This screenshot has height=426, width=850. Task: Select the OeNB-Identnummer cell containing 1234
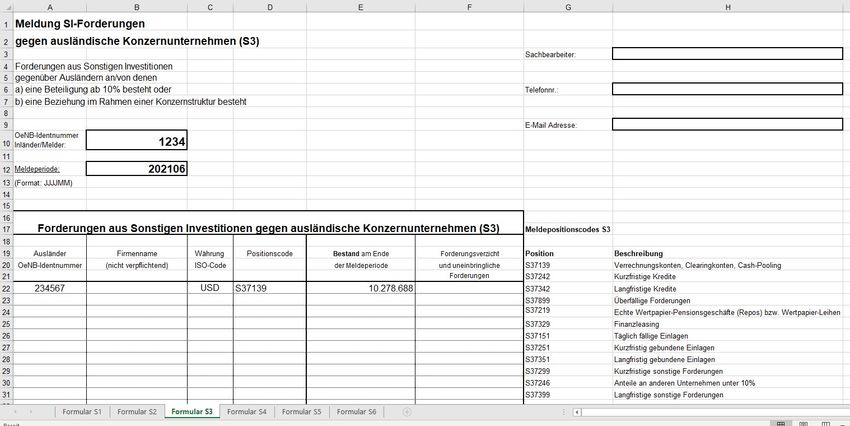pyautogui.click(x=137, y=142)
